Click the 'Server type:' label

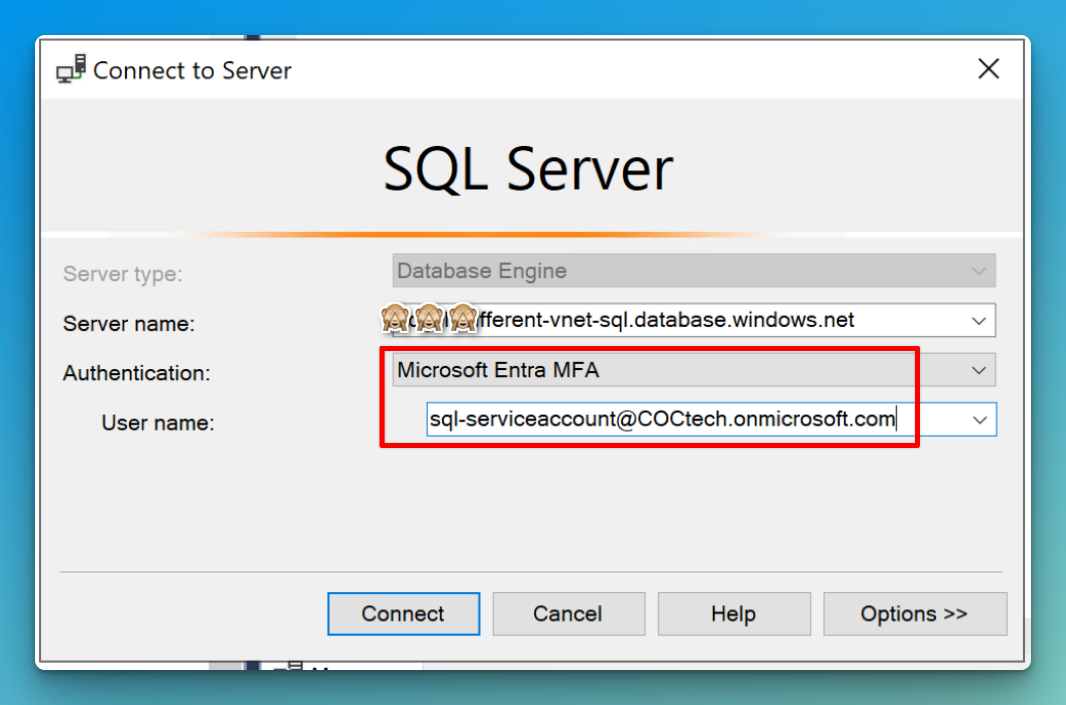pos(122,274)
